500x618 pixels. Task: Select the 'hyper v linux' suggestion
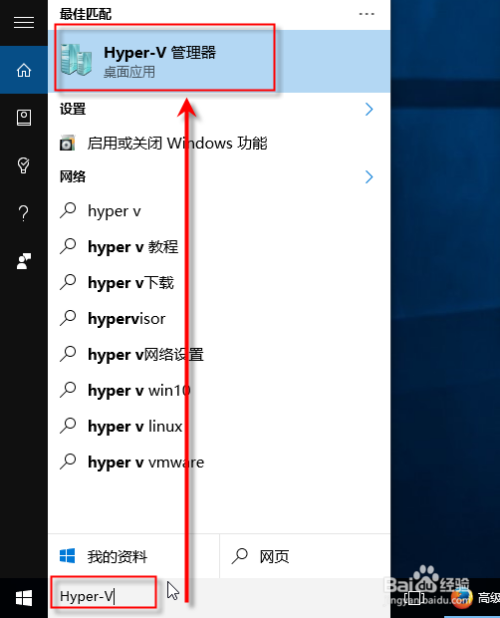click(x=219, y=426)
